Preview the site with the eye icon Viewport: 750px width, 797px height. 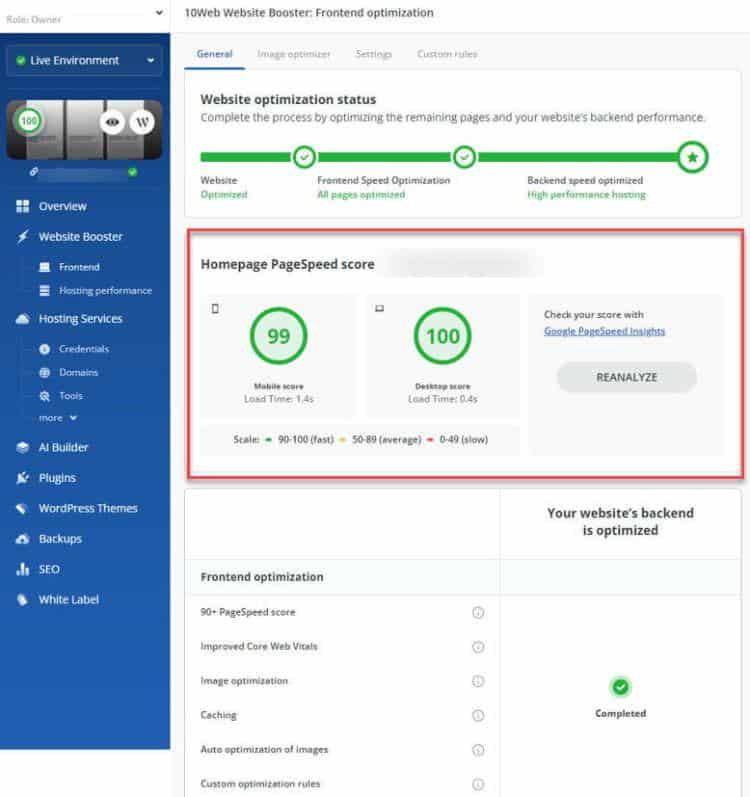[x=112, y=122]
